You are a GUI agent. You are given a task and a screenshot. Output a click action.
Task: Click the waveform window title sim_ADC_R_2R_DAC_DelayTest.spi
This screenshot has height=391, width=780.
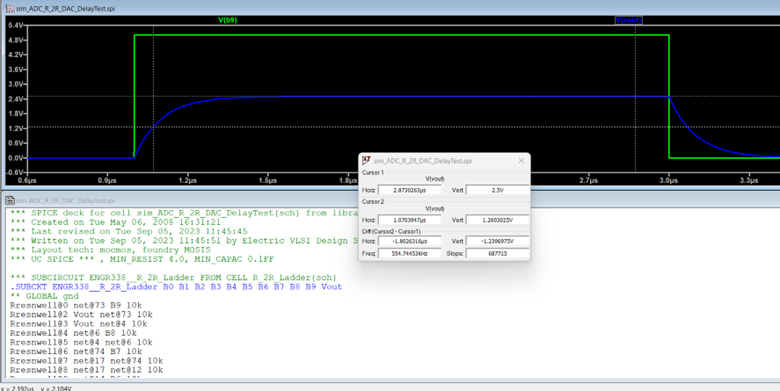click(x=66, y=8)
